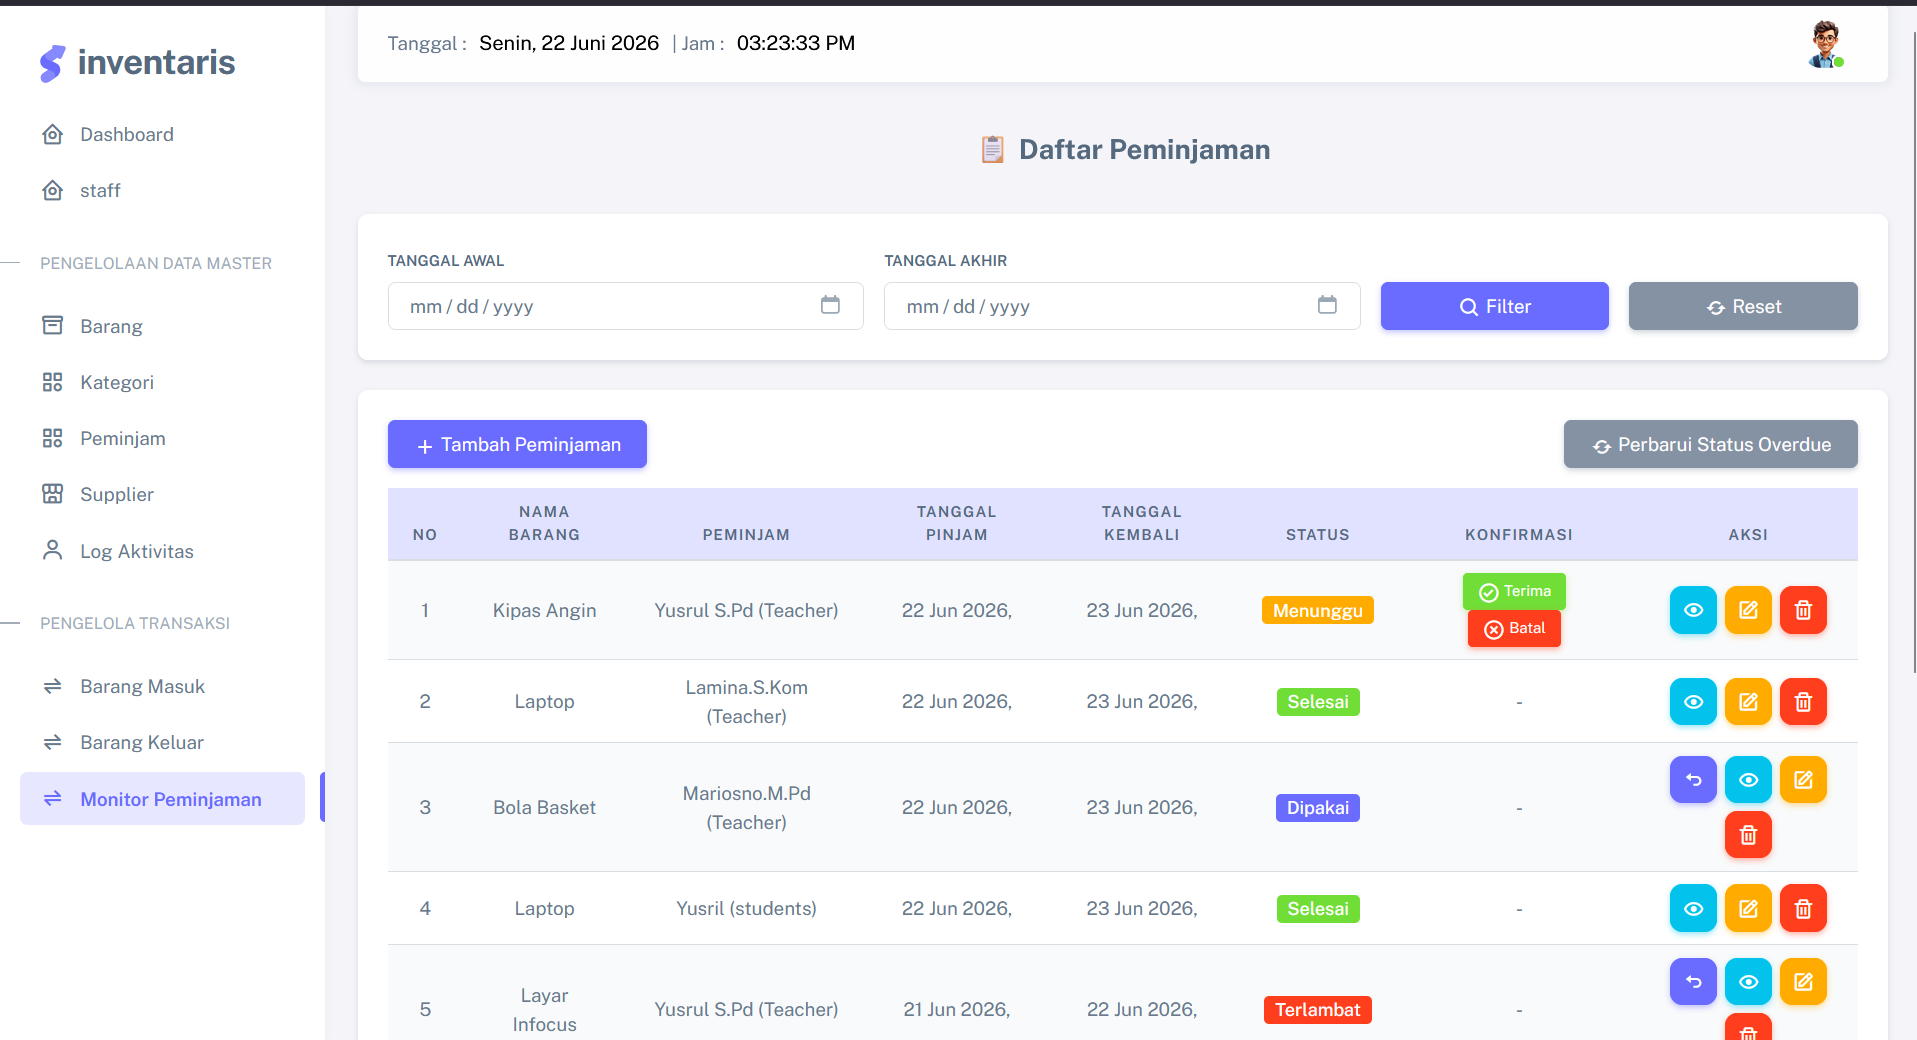Click the inventaris logo
The image size is (1917, 1040).
pos(137,62)
